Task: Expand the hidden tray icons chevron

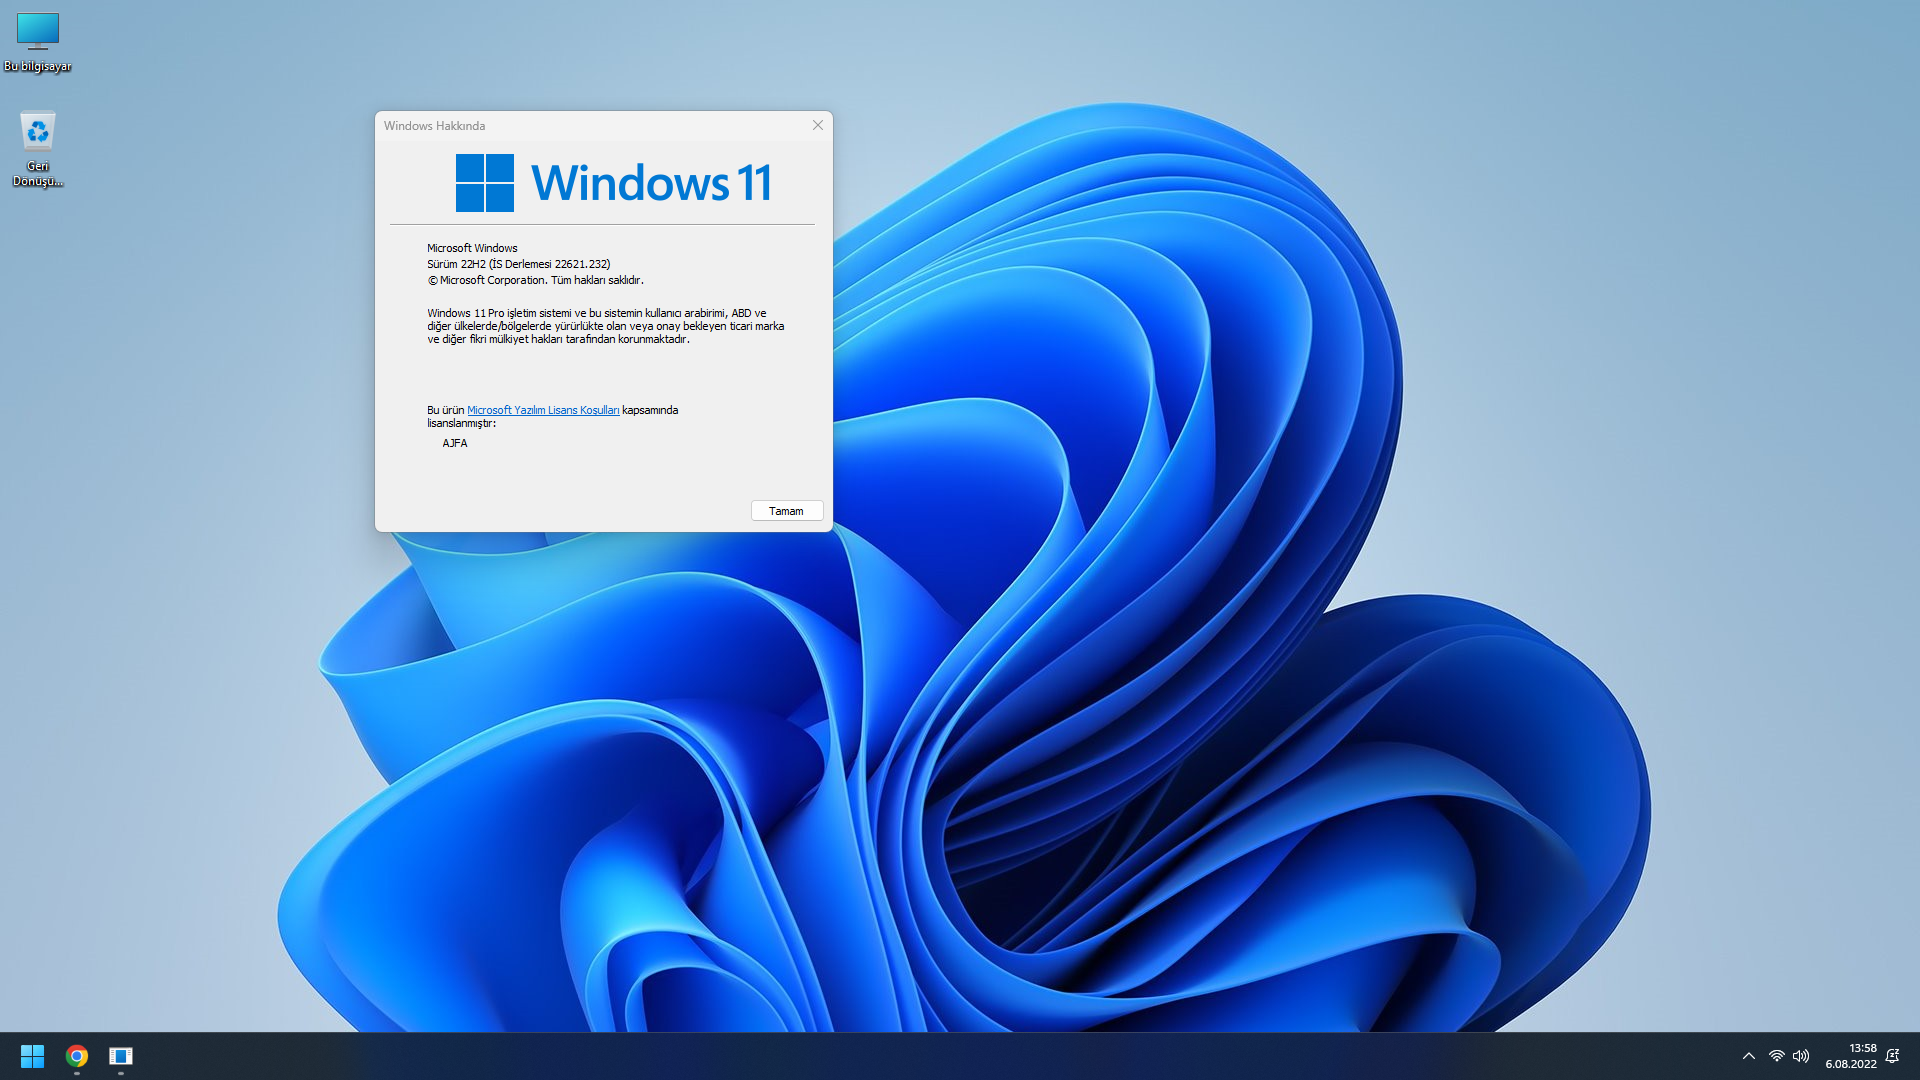Action: (x=1749, y=1056)
